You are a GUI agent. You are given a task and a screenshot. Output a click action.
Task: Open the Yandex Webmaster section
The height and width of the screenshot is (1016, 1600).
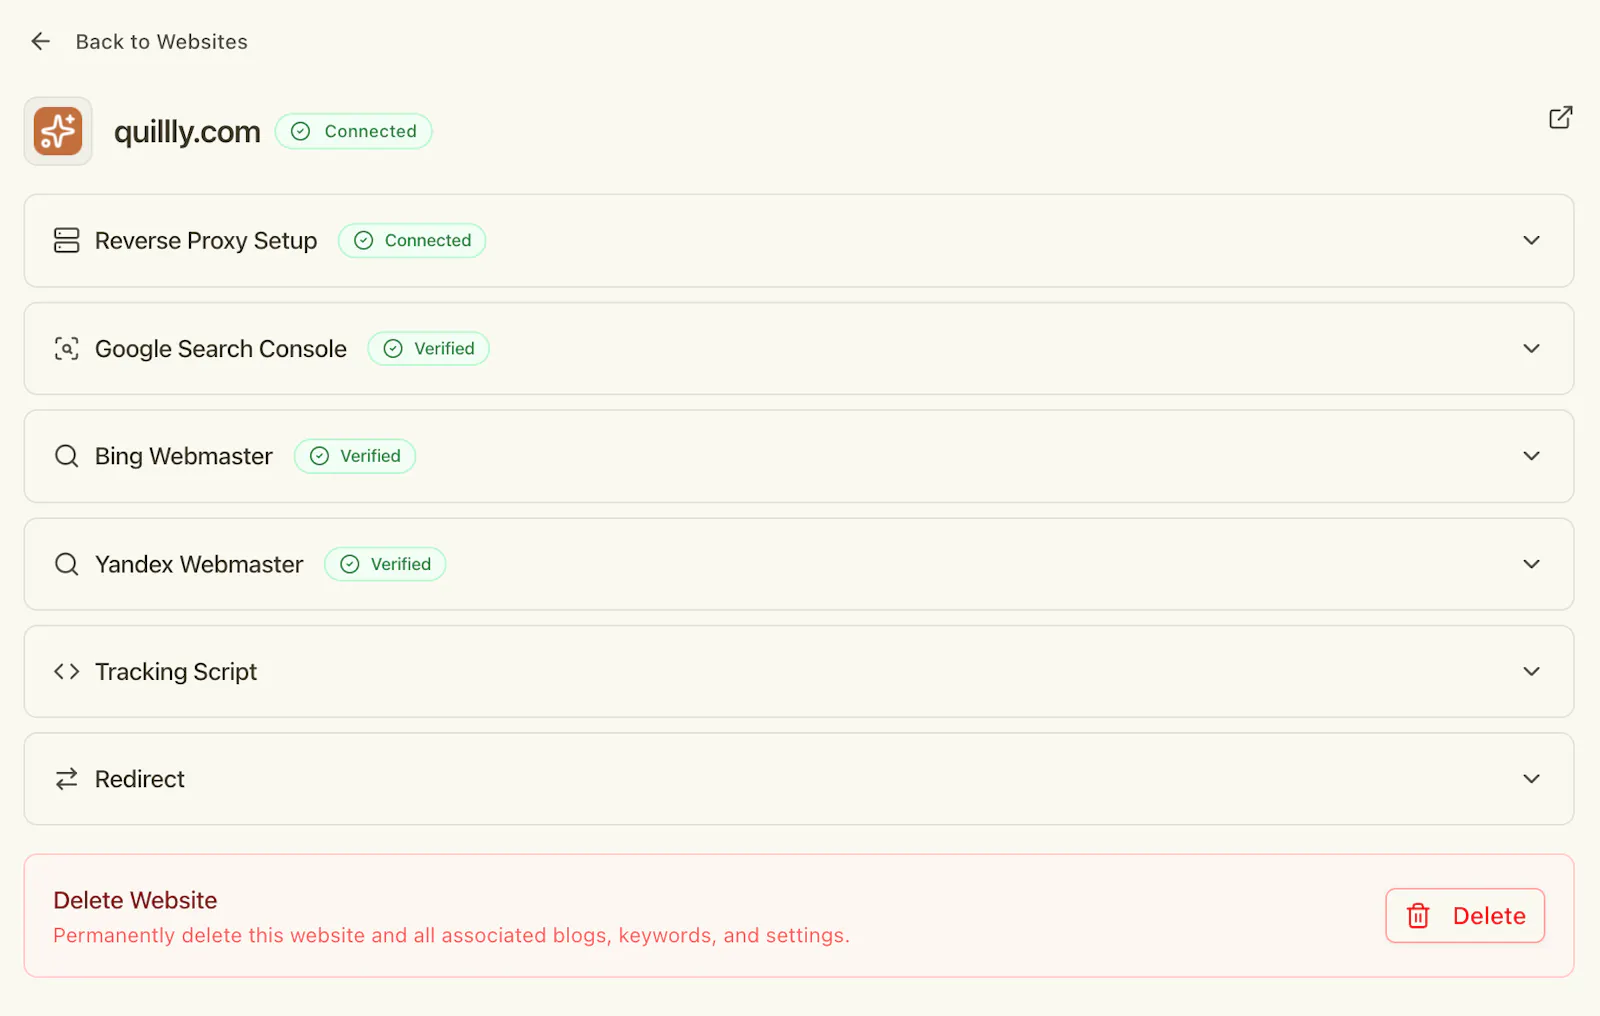click(x=799, y=564)
